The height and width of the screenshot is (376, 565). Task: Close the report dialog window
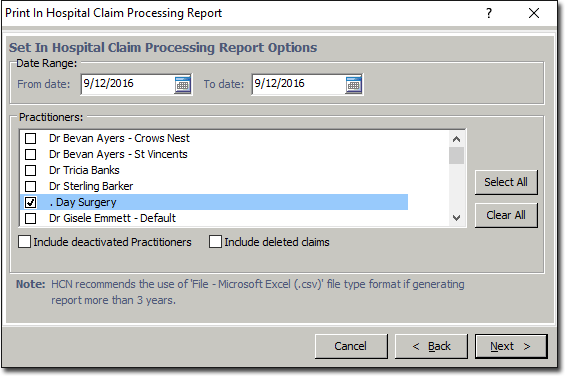tap(534, 13)
